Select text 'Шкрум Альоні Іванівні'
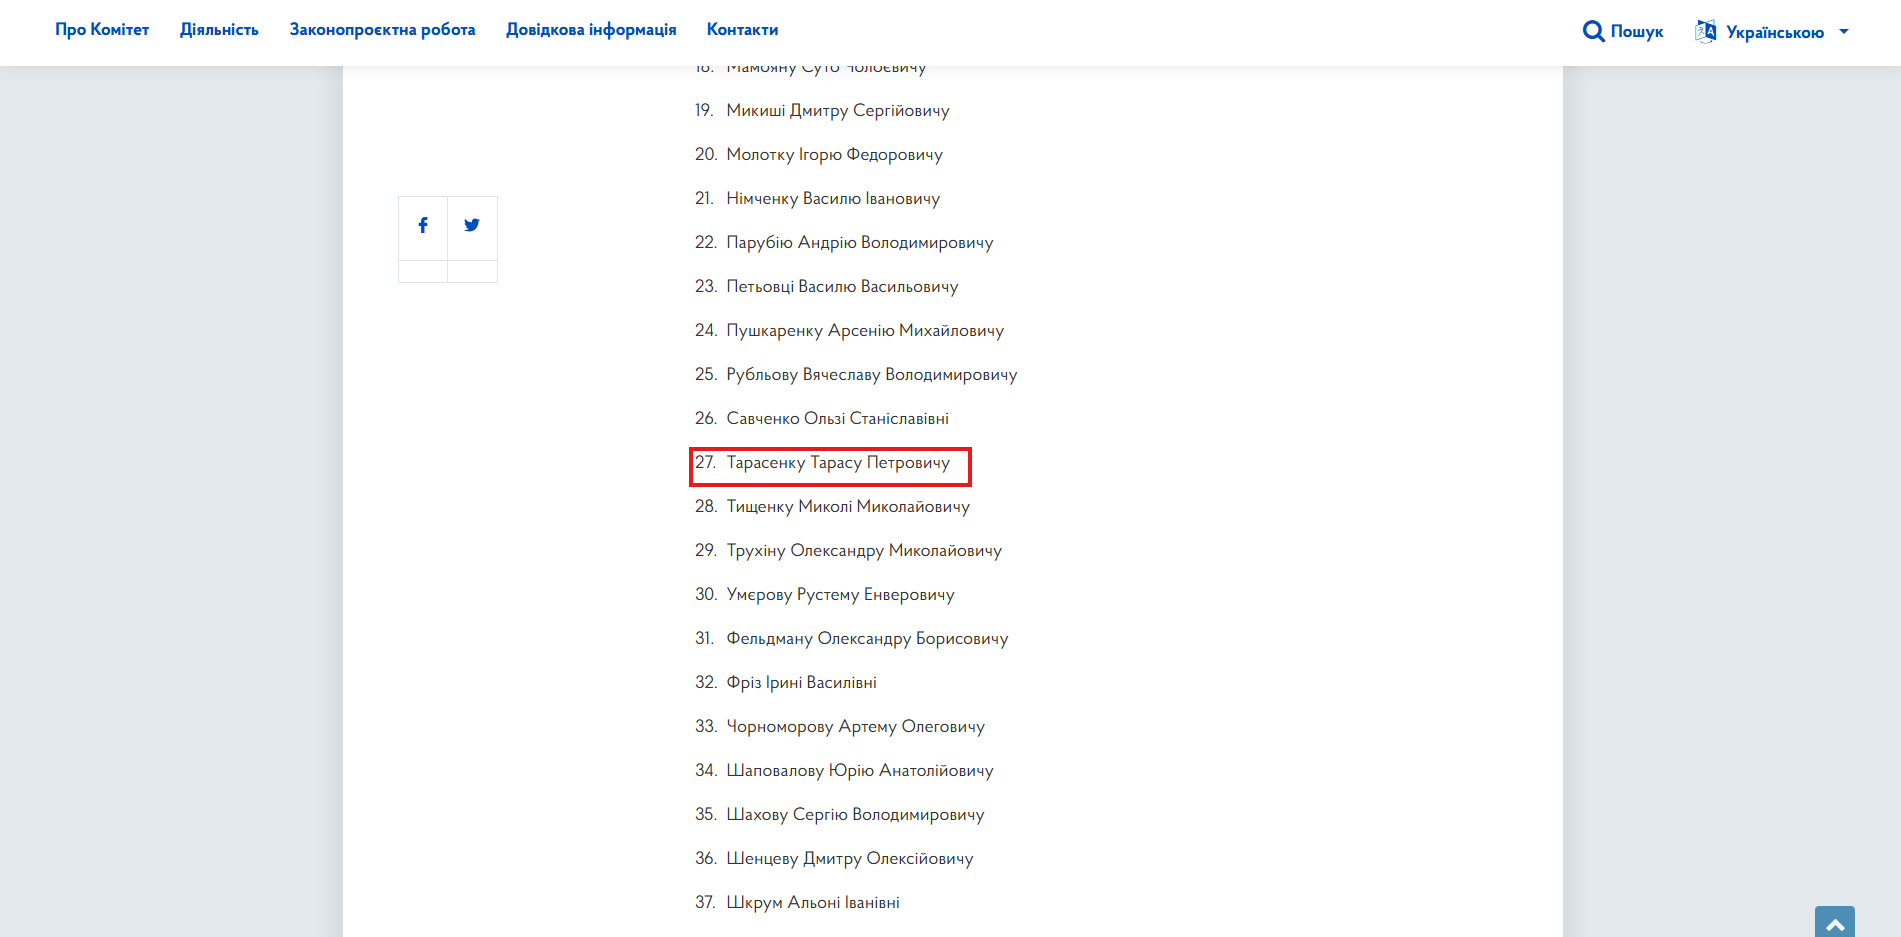This screenshot has width=1901, height=937. coord(813,903)
